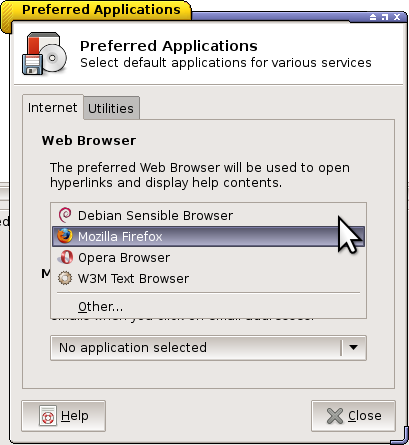Select W3M Text Browser entry
The image size is (409, 445).
[x=208, y=278]
